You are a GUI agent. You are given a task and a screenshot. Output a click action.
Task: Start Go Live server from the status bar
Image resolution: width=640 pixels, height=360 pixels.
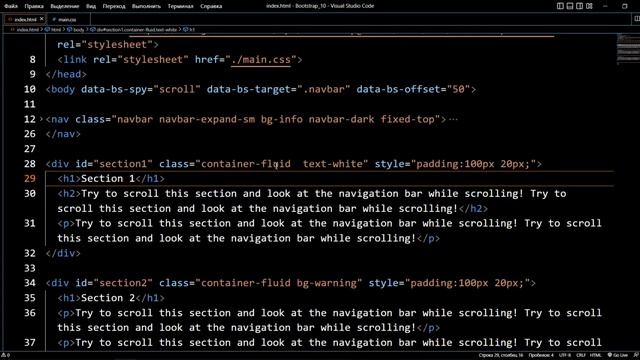618,355
